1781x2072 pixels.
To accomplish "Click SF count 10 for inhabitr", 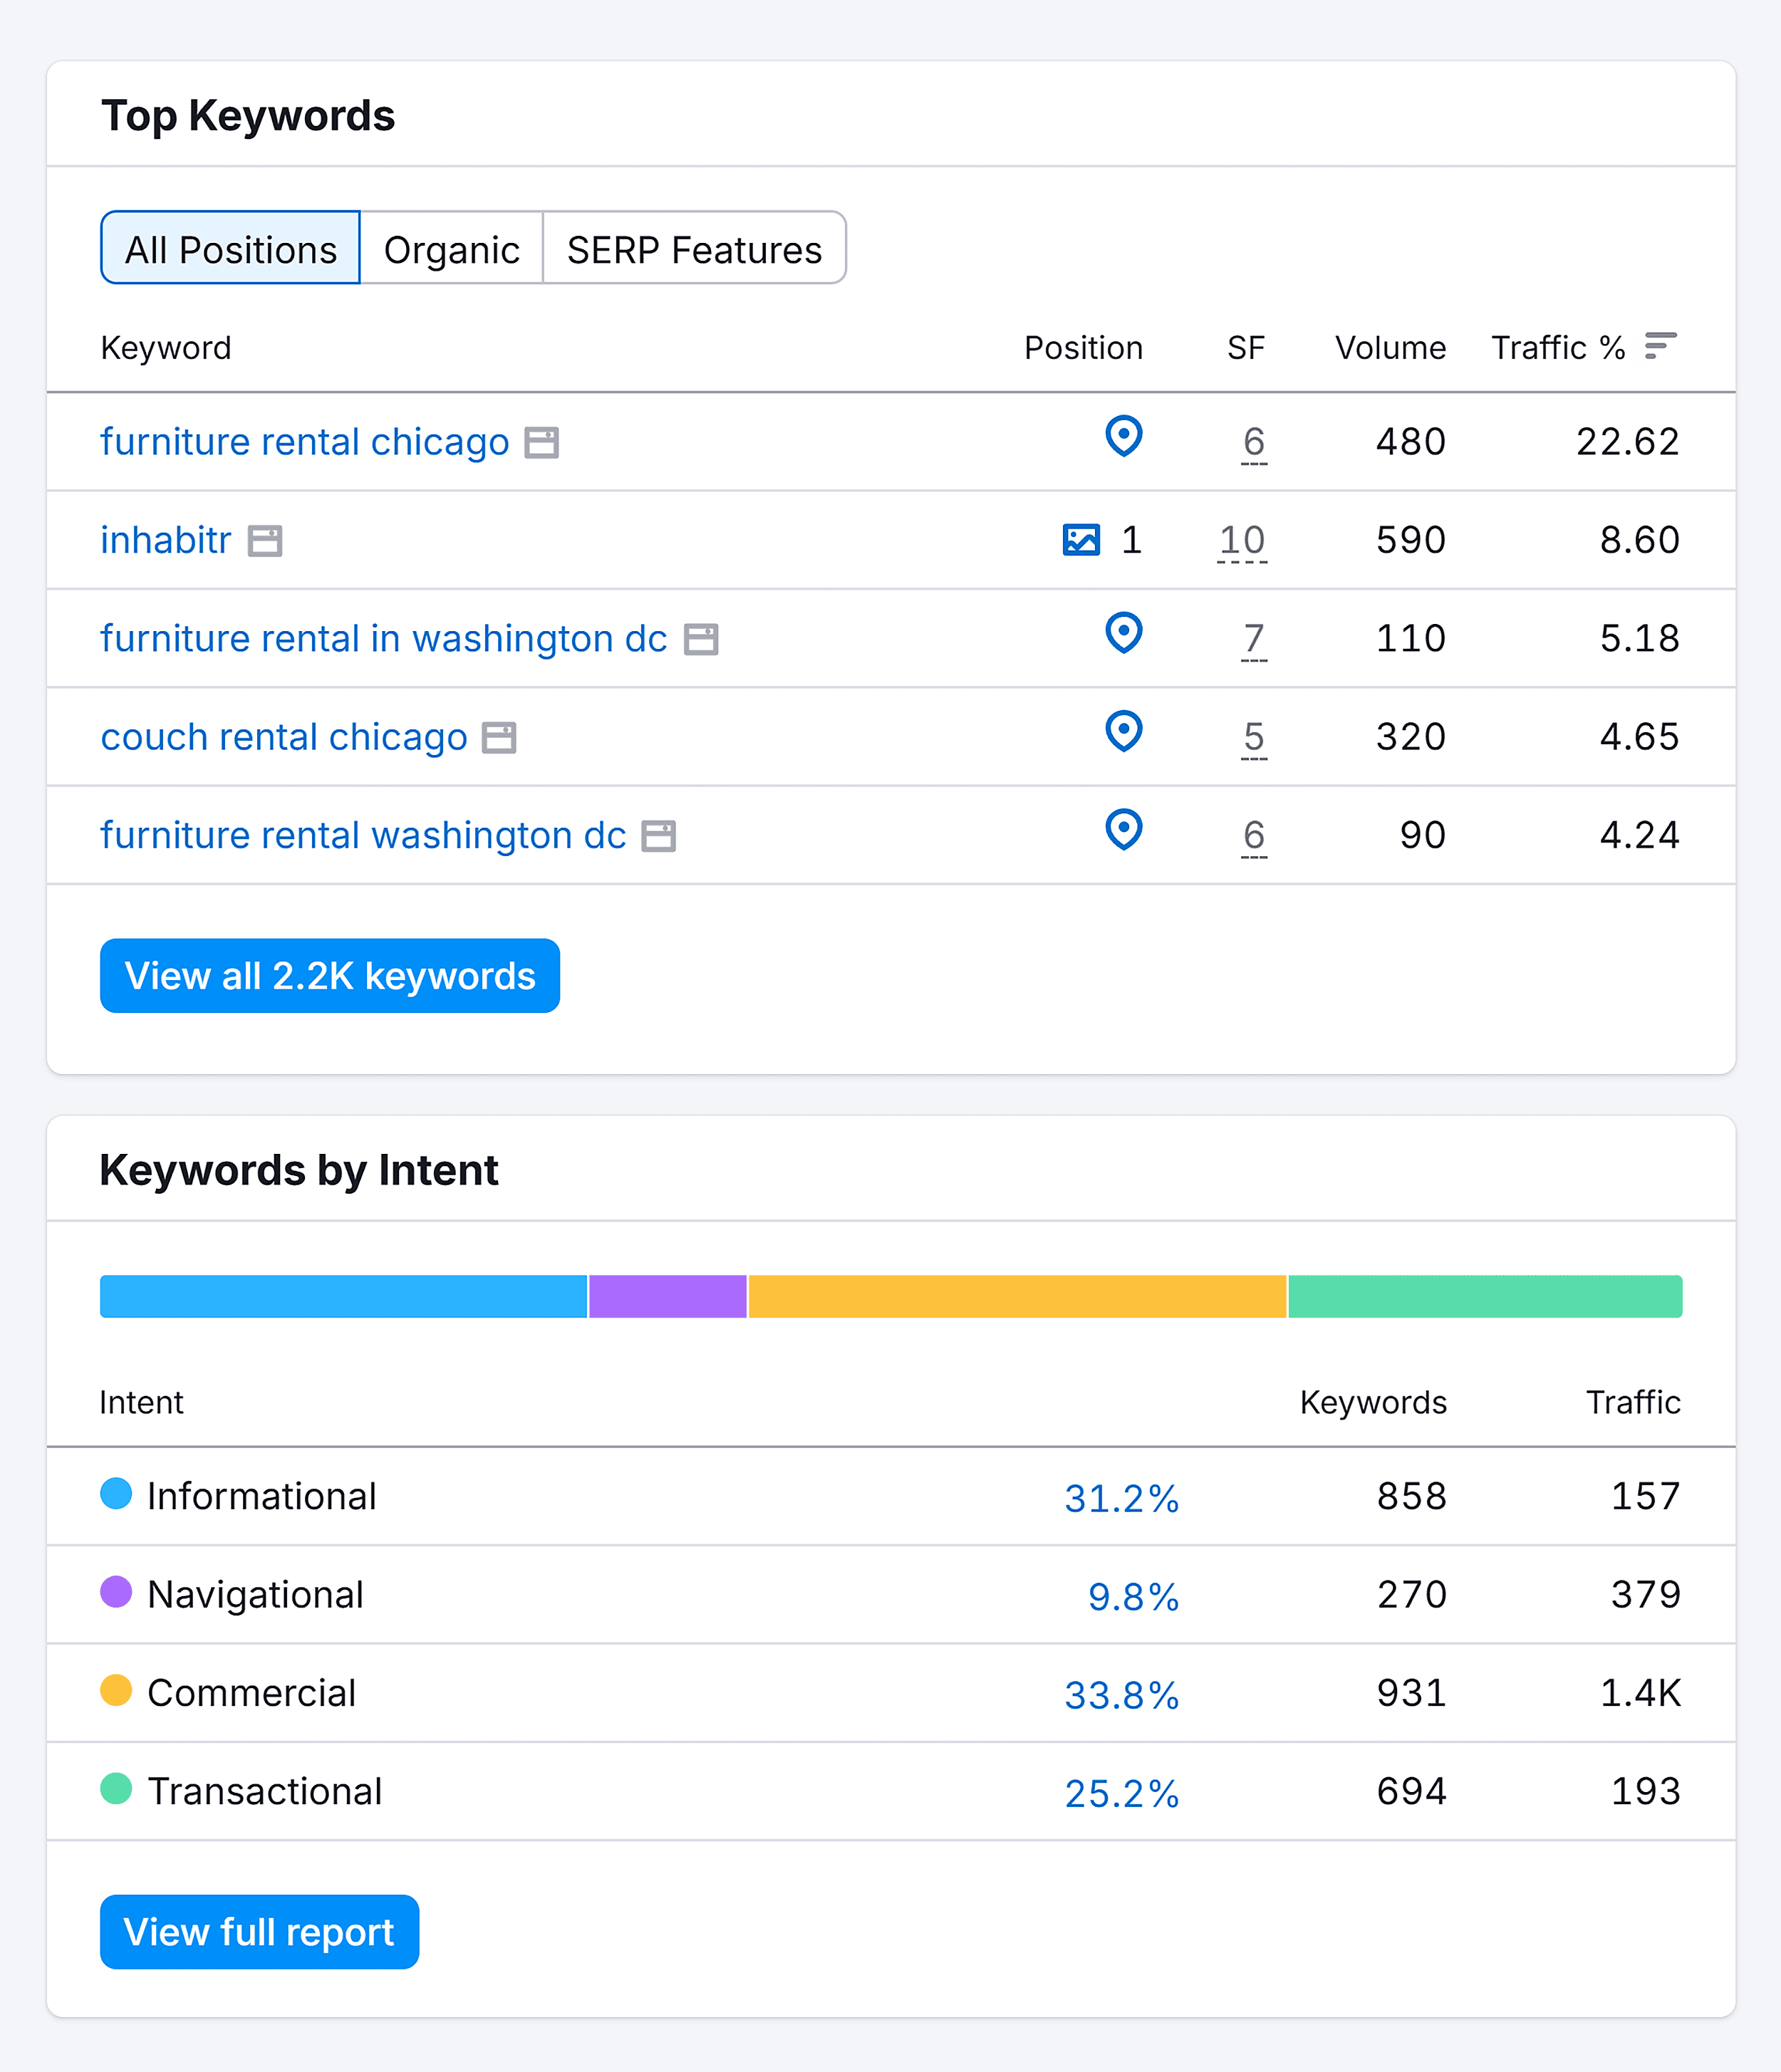I will [x=1242, y=540].
